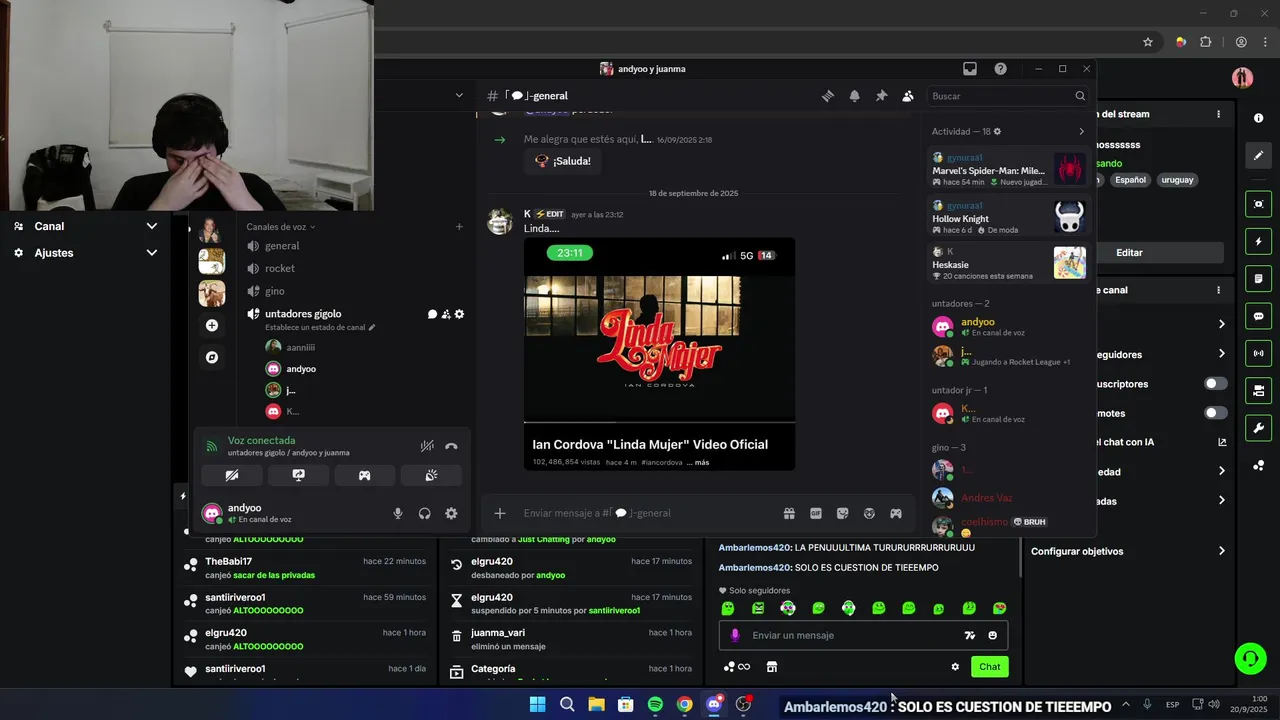Screen dimensions: 1280x720
Task: Toggle Discord microphone mute next to andyoo
Action: [398, 513]
